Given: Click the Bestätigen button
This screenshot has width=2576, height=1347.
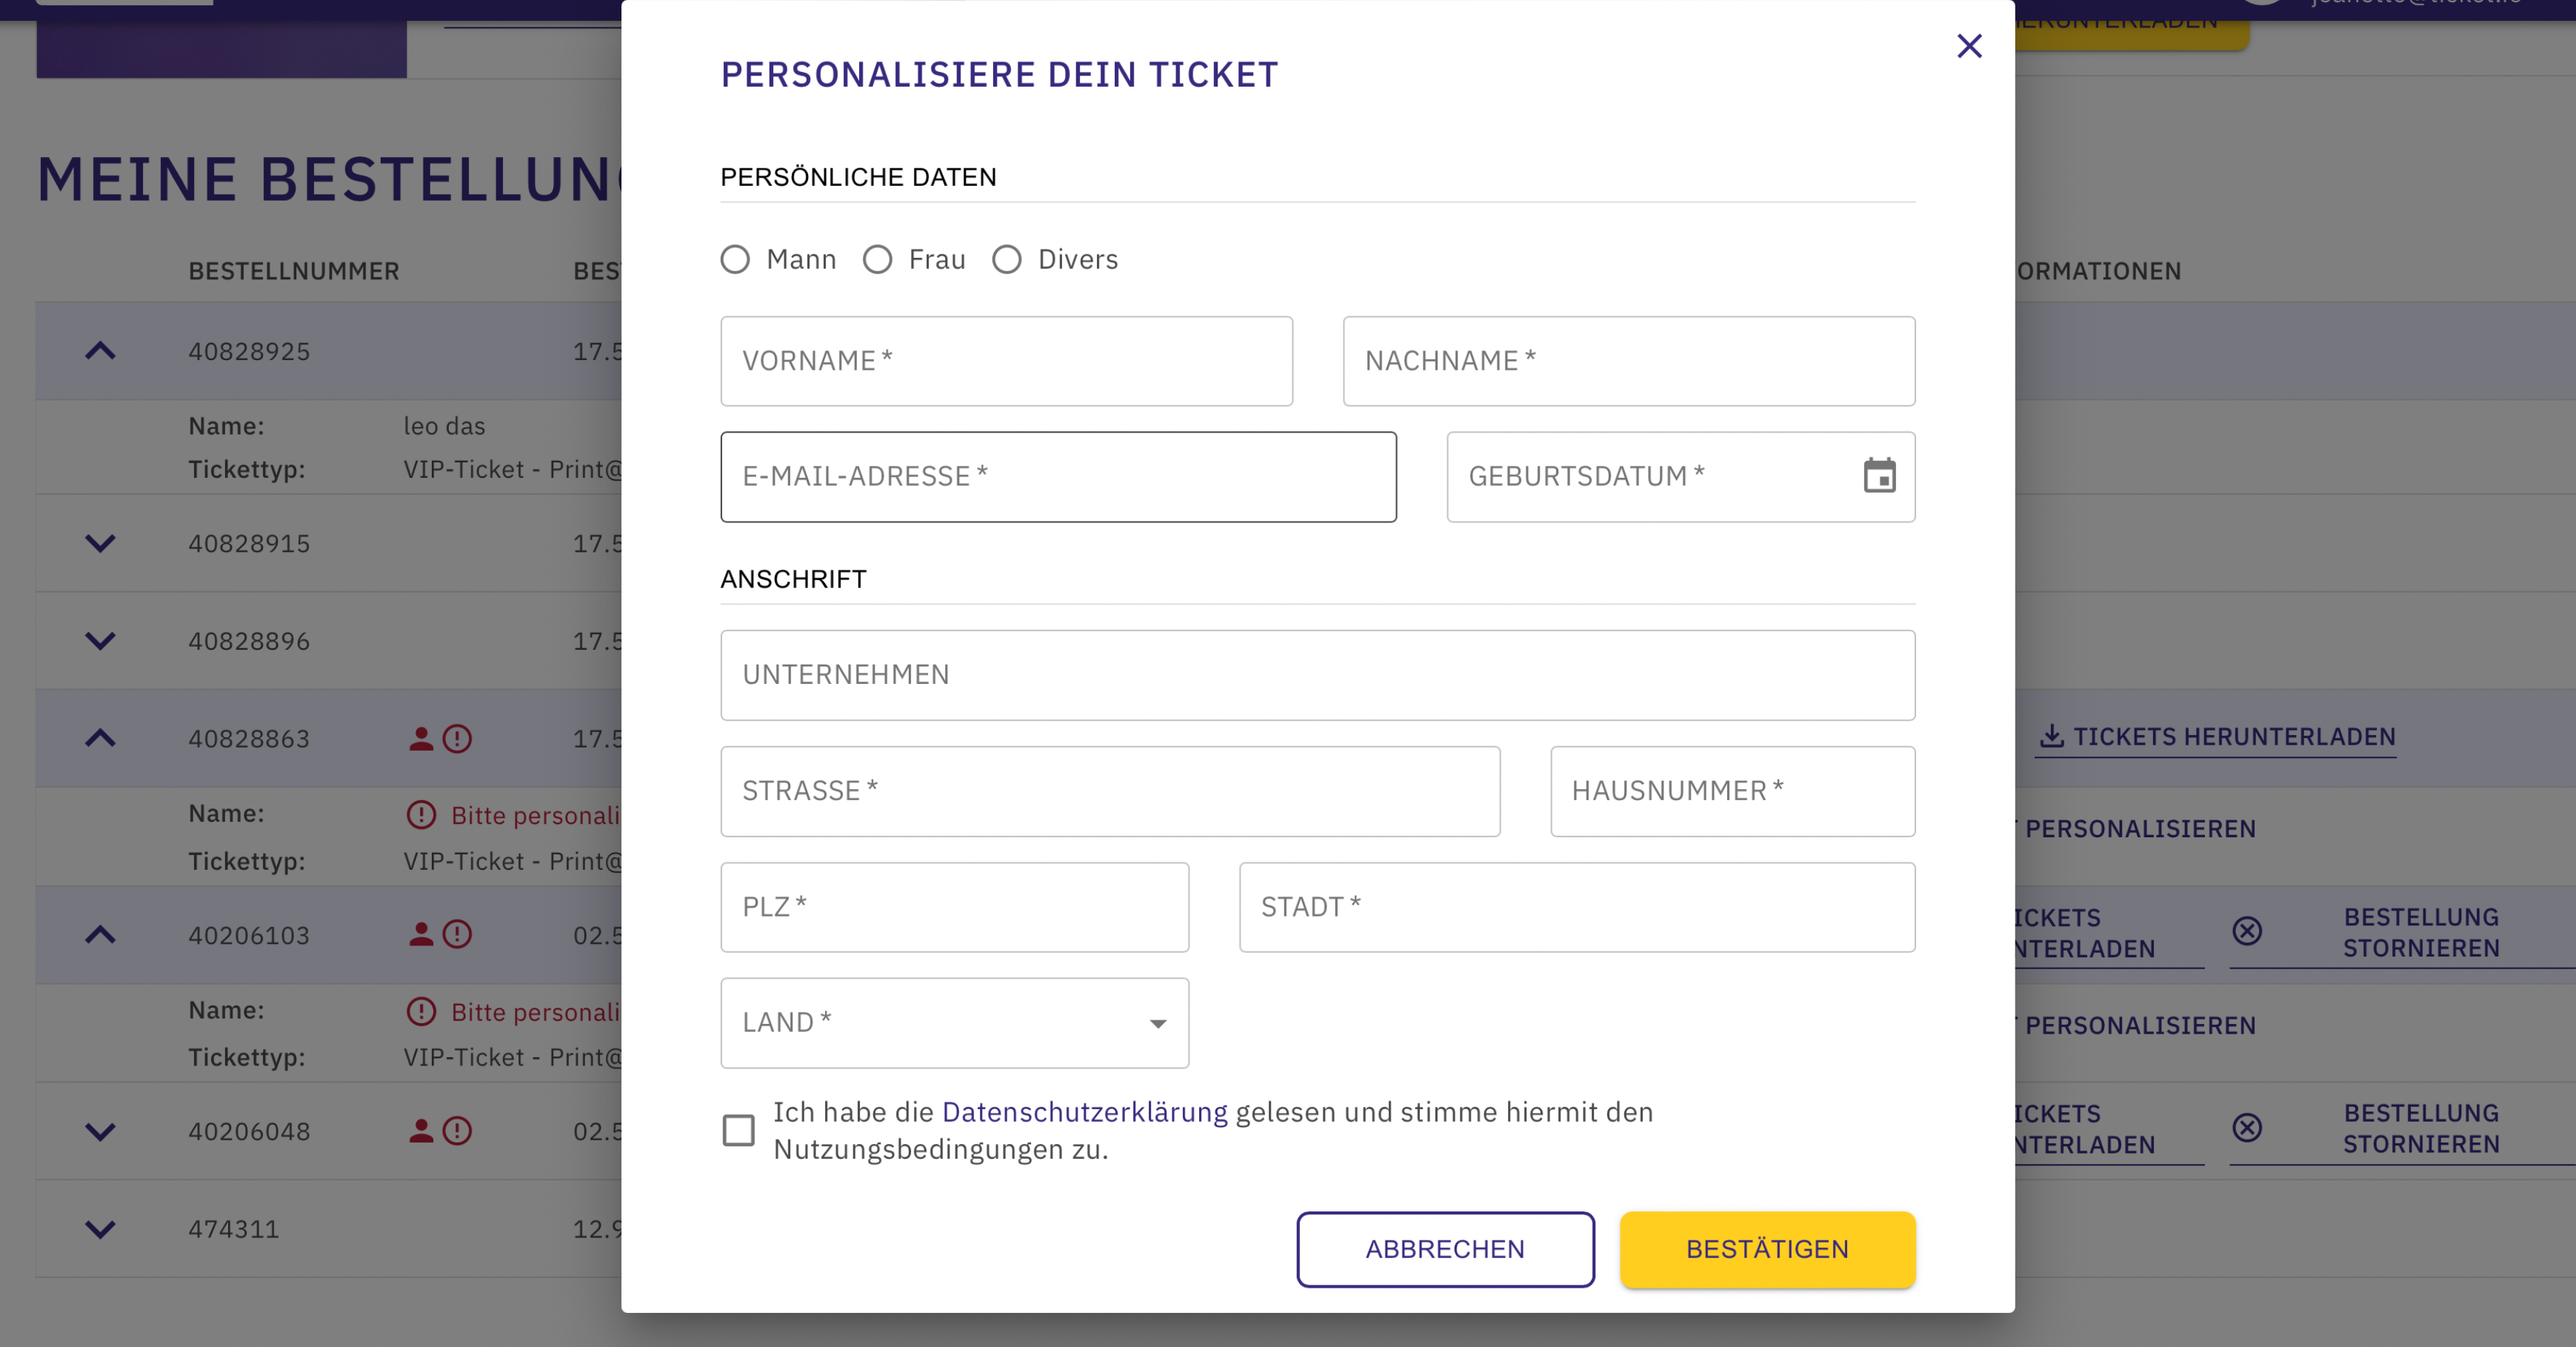Looking at the screenshot, I should click(x=1767, y=1250).
